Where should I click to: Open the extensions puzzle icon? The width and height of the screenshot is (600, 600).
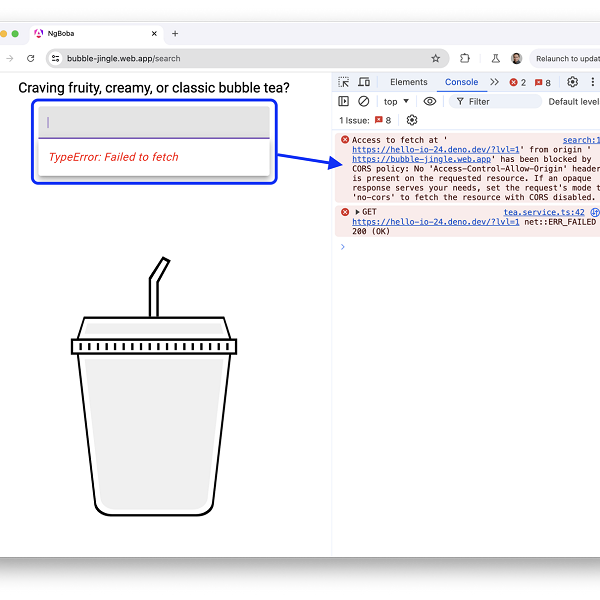[465, 58]
